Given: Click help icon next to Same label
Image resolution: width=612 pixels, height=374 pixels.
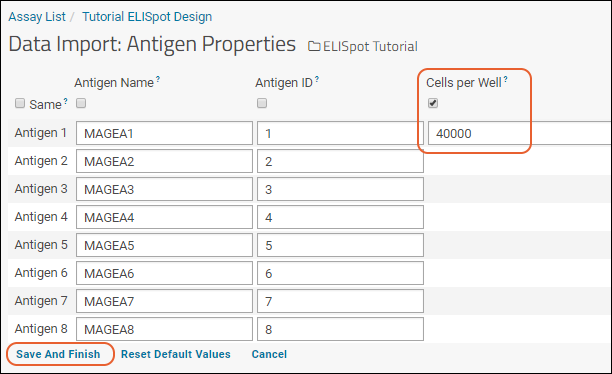Looking at the screenshot, I should pyautogui.click(x=66, y=101).
